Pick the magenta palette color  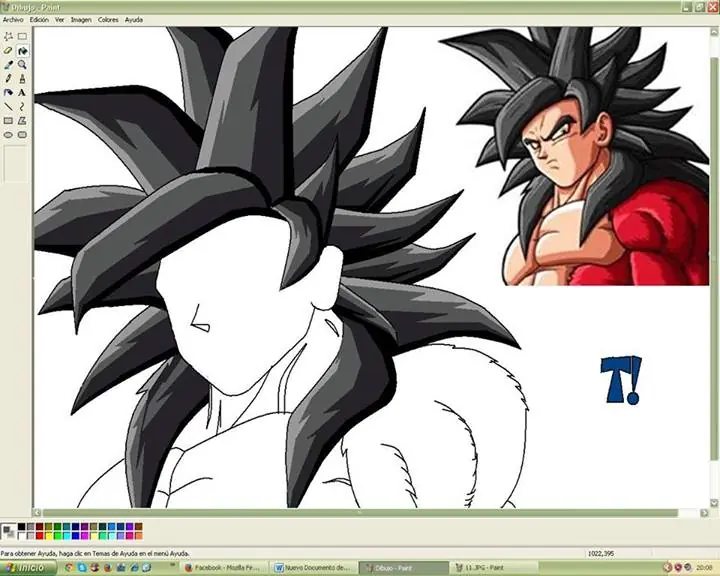[x=84, y=536]
